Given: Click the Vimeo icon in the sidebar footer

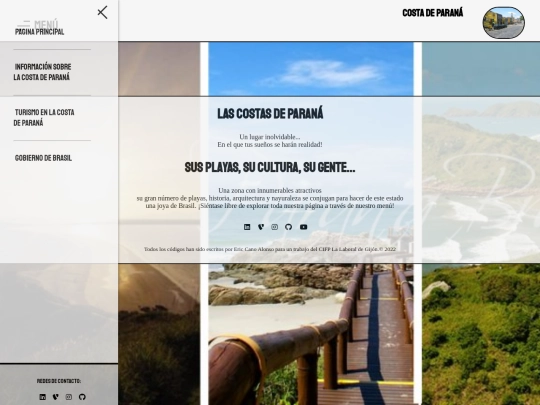Looking at the screenshot, I should (55, 397).
